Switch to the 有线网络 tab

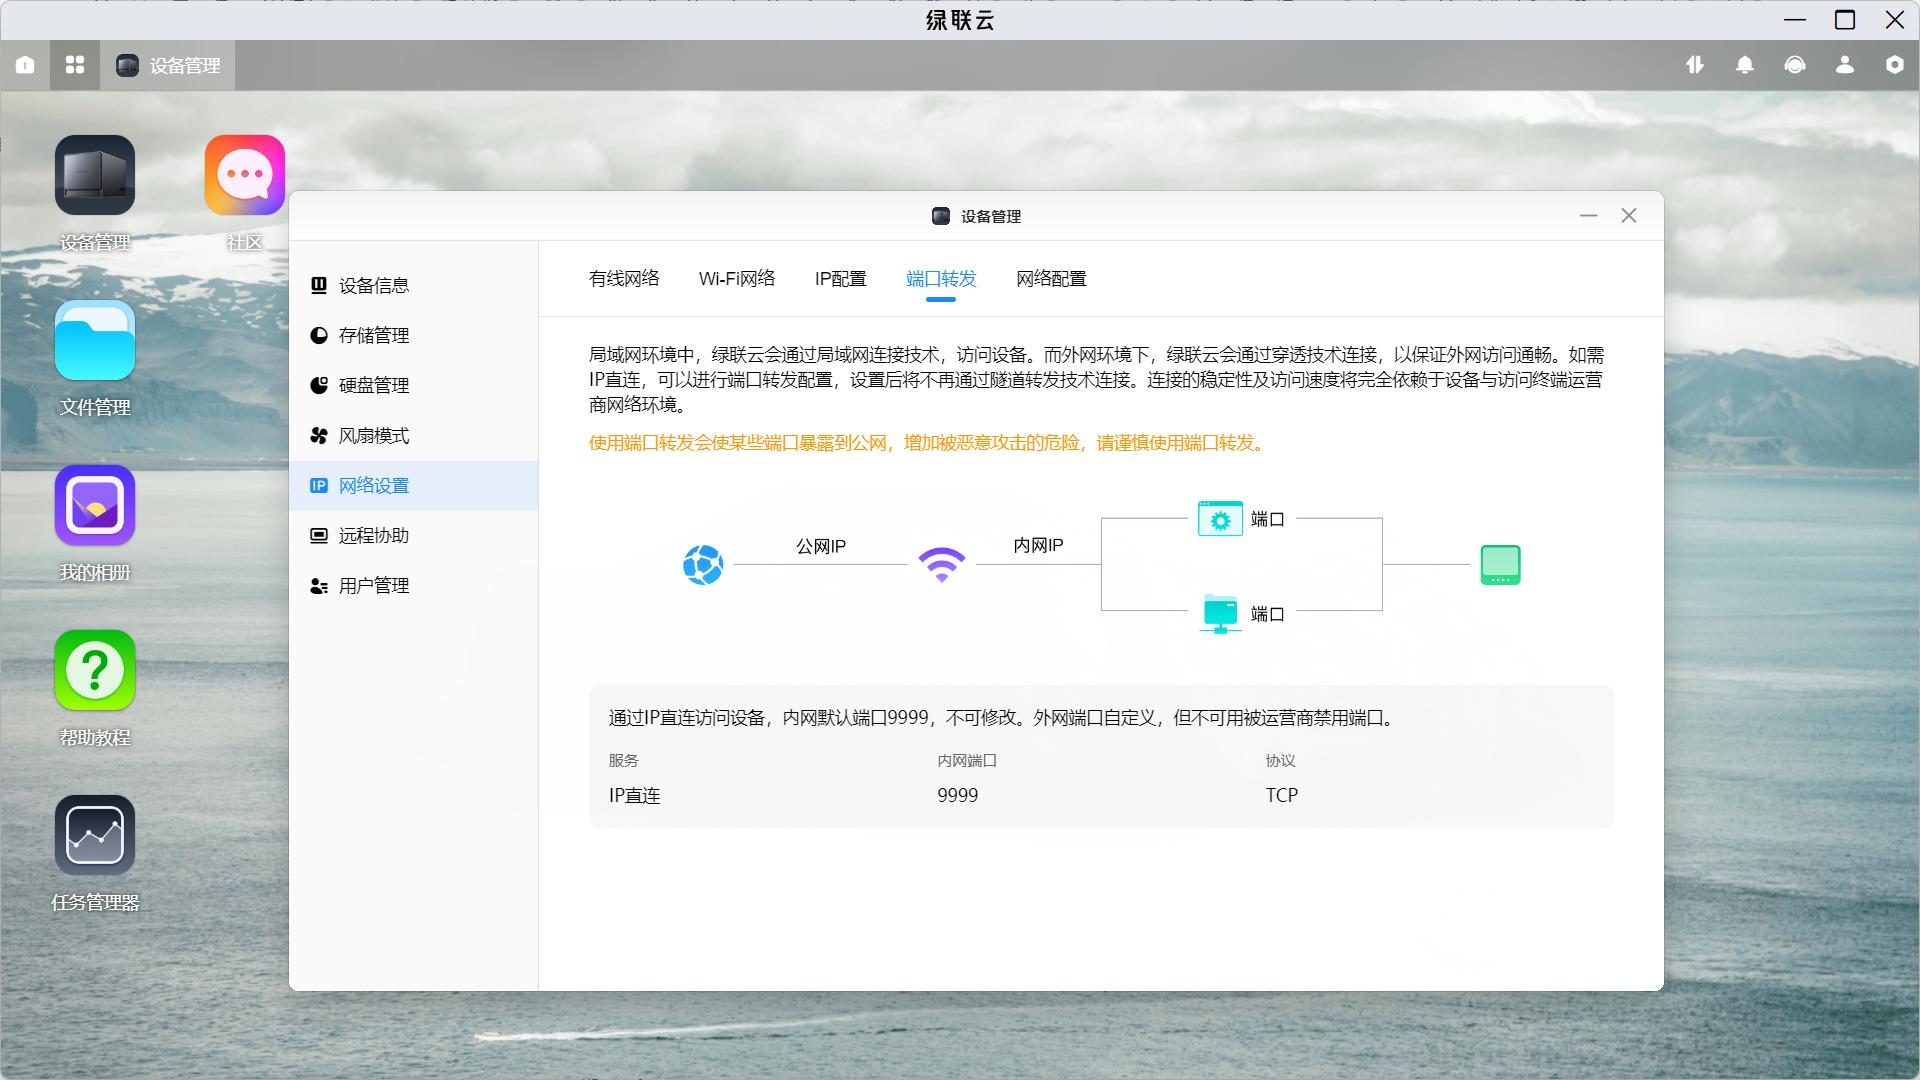624,279
